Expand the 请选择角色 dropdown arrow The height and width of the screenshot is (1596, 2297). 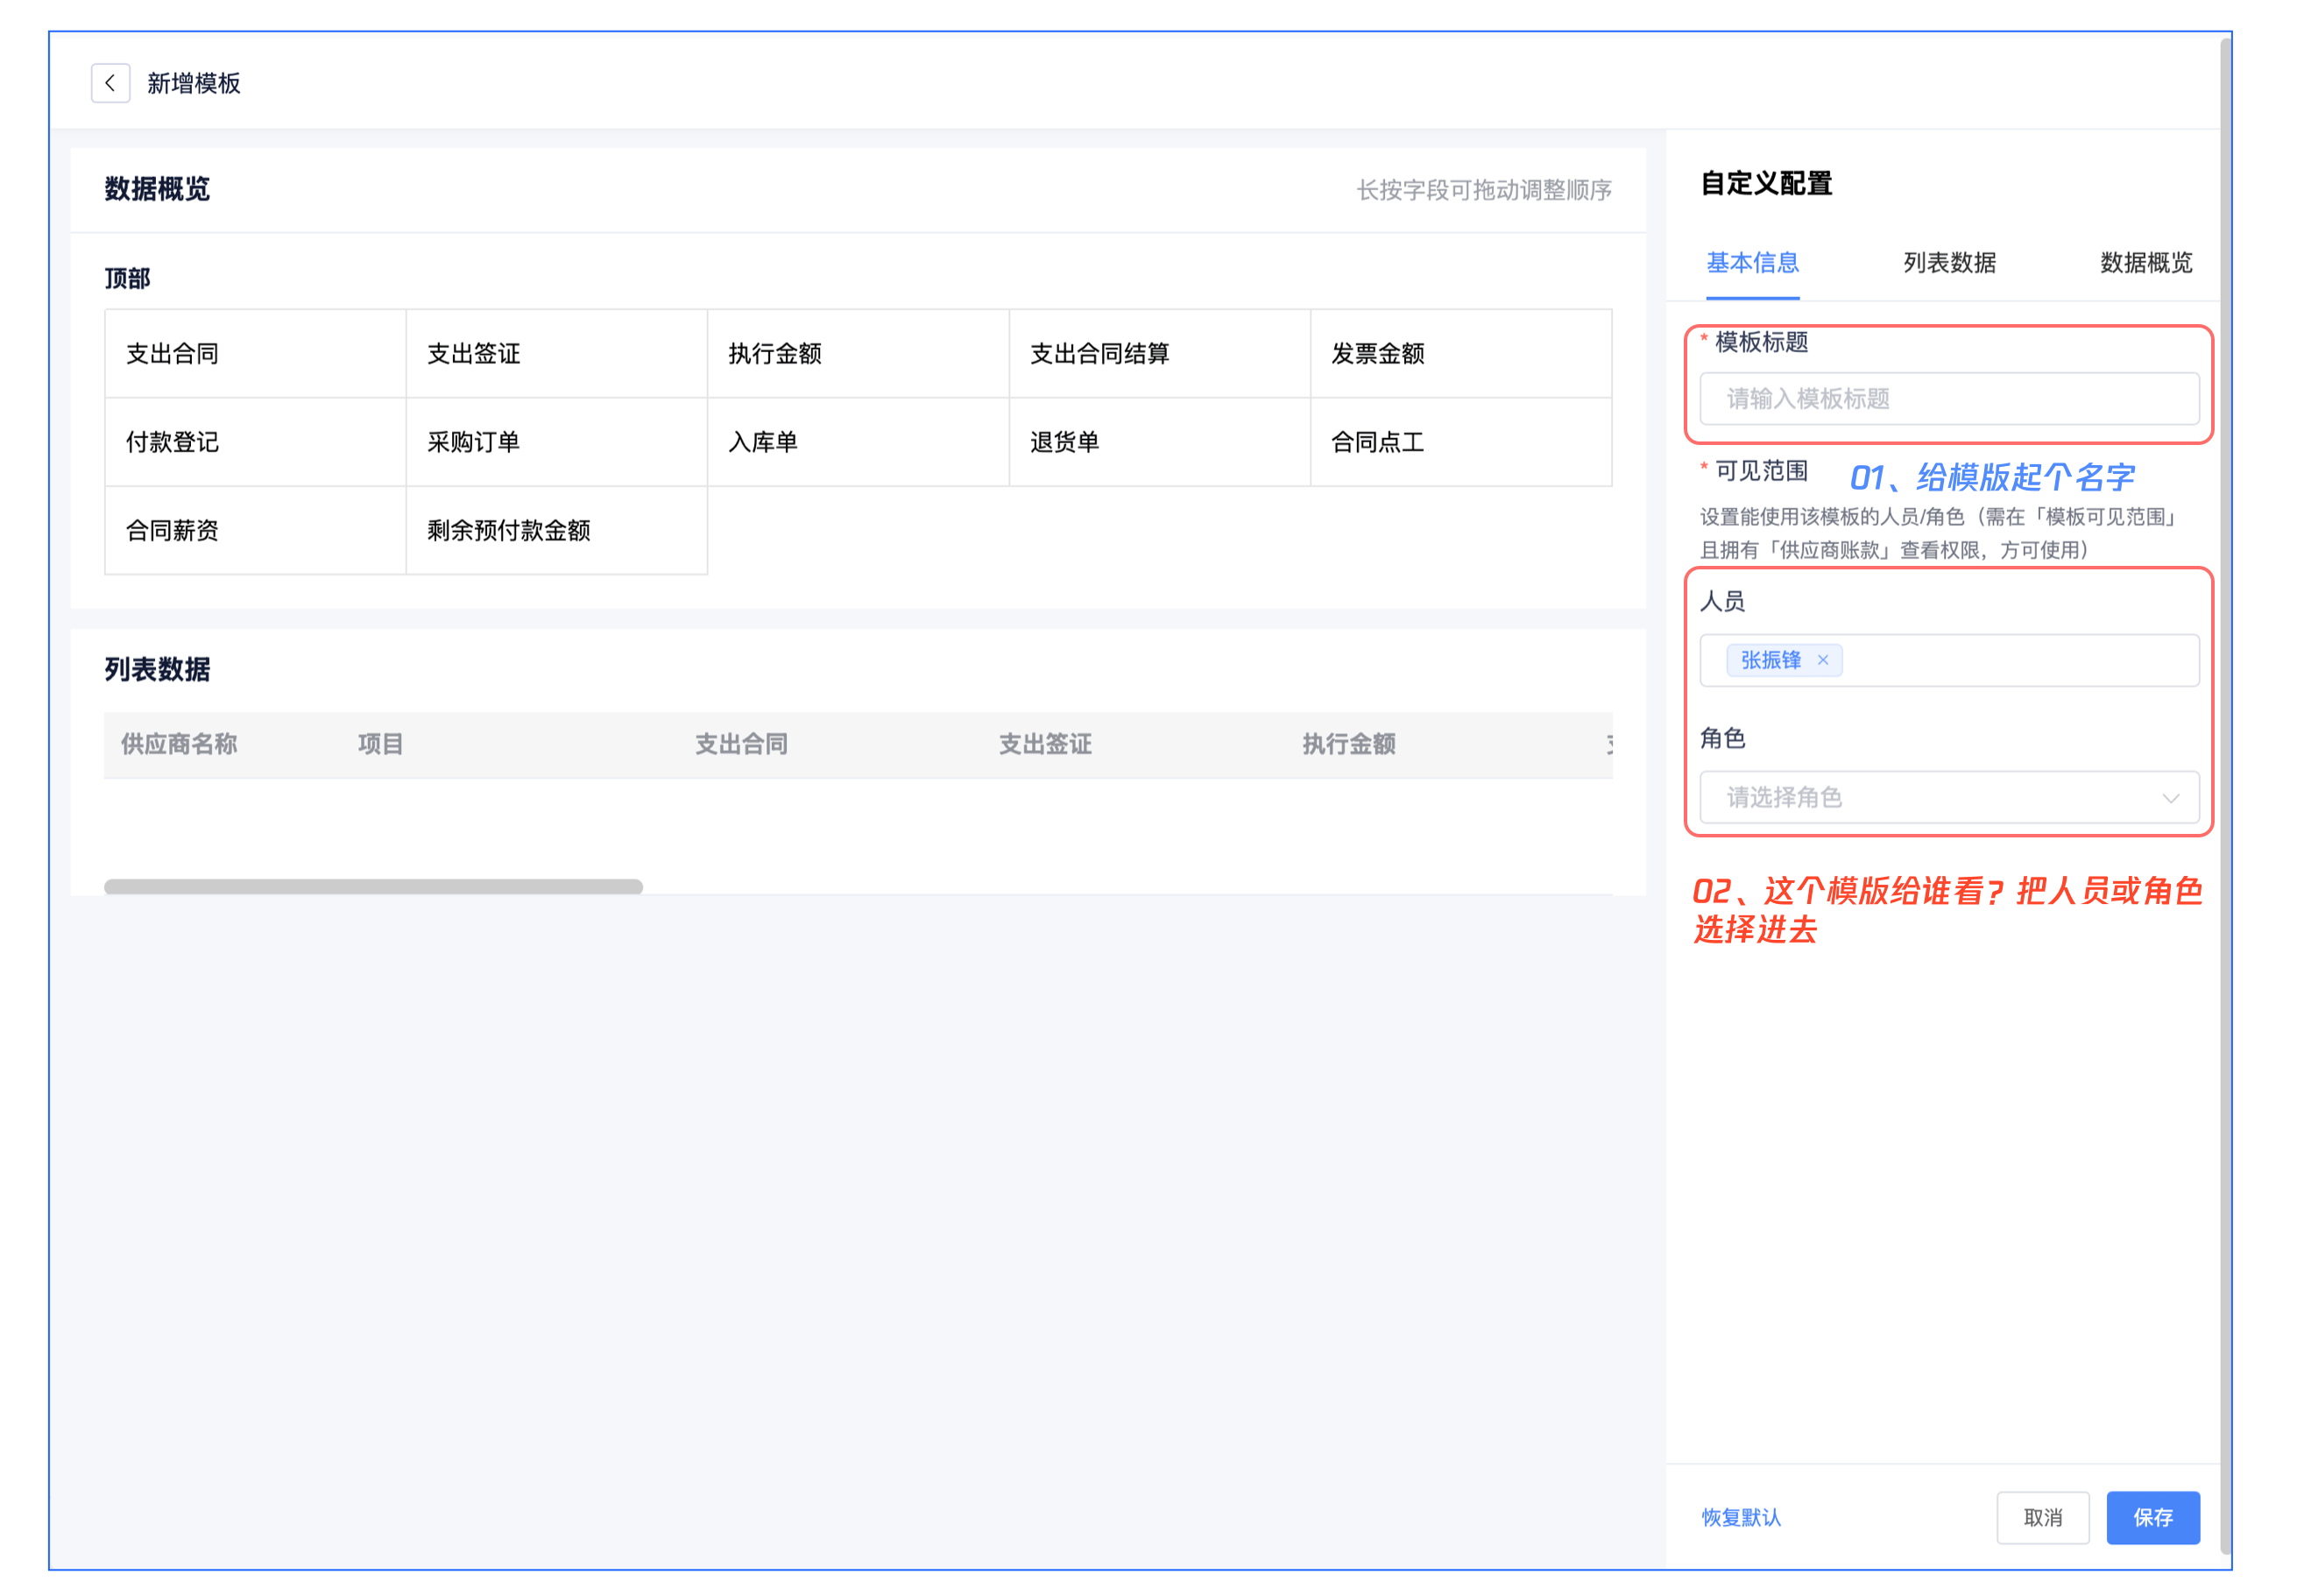pos(2169,798)
